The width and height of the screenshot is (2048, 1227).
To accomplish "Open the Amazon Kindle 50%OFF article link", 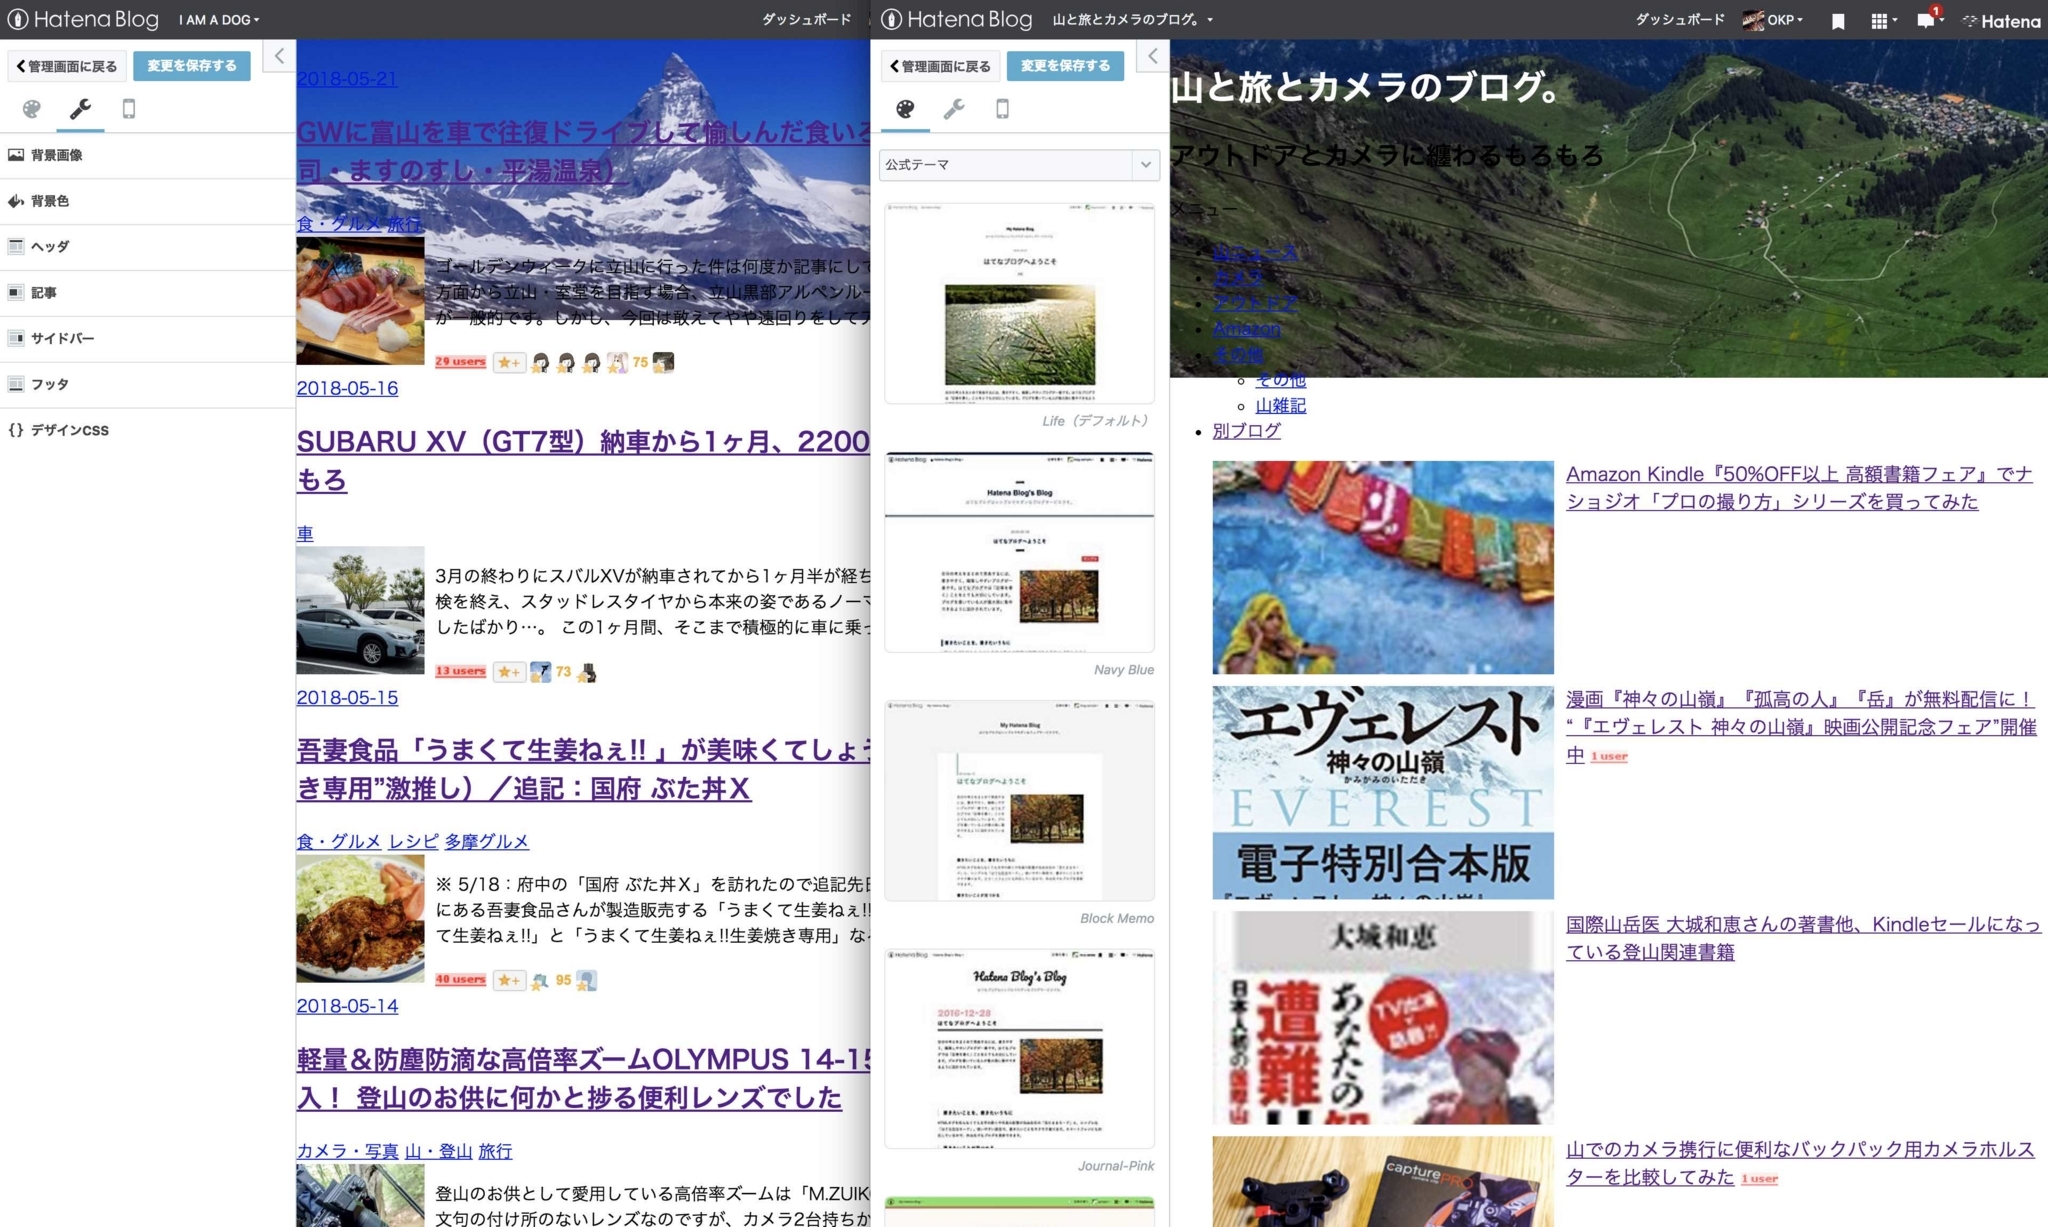I will [1799, 488].
